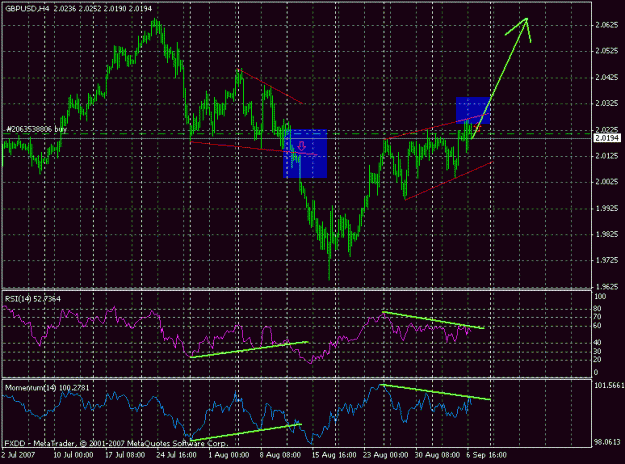The image size is (625, 464).
Task: Click the 1.9825 price axis label
Action: pos(606,234)
